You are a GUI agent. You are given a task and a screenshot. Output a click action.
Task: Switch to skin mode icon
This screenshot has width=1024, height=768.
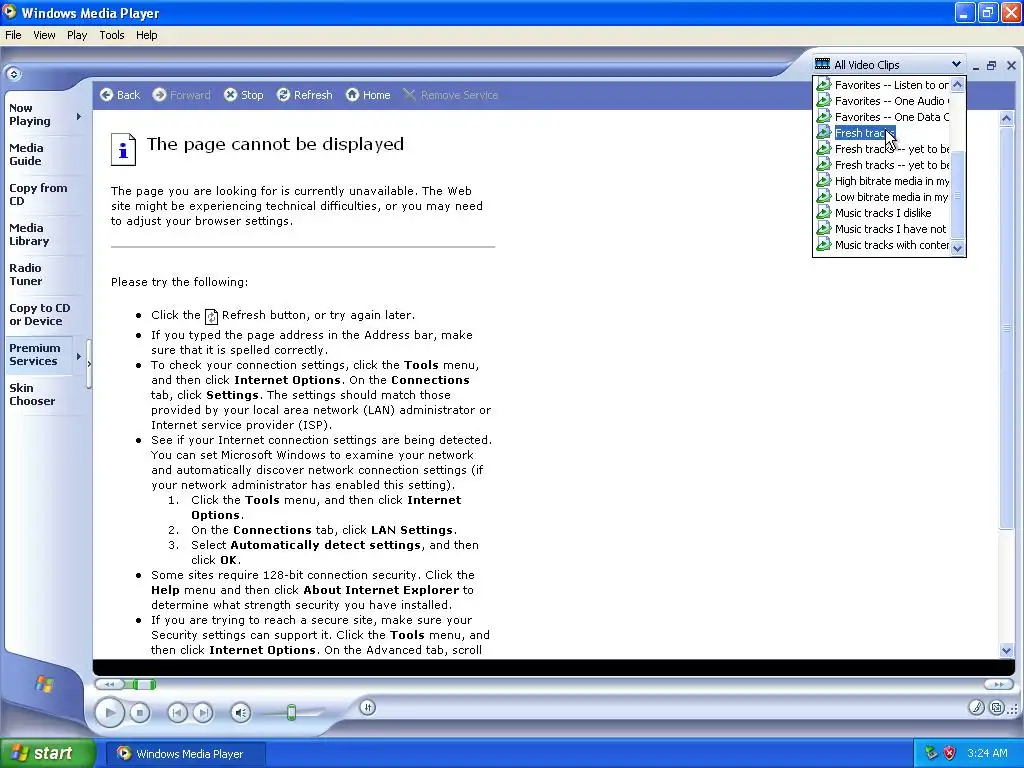[997, 707]
